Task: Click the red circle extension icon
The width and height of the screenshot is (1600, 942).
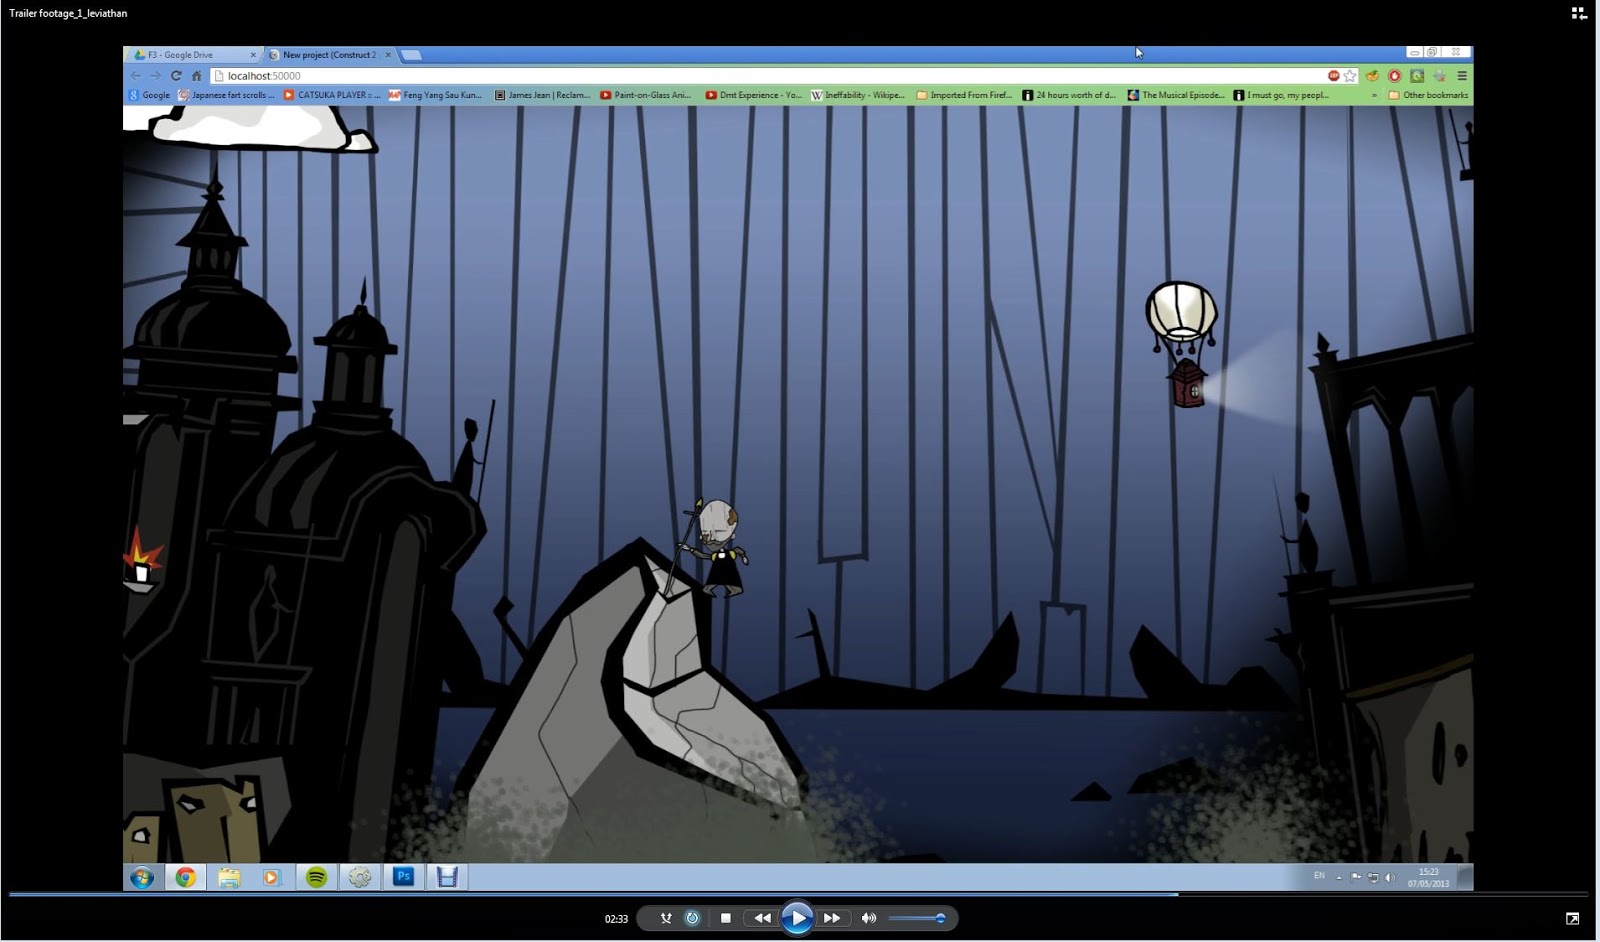Action: 1395,76
